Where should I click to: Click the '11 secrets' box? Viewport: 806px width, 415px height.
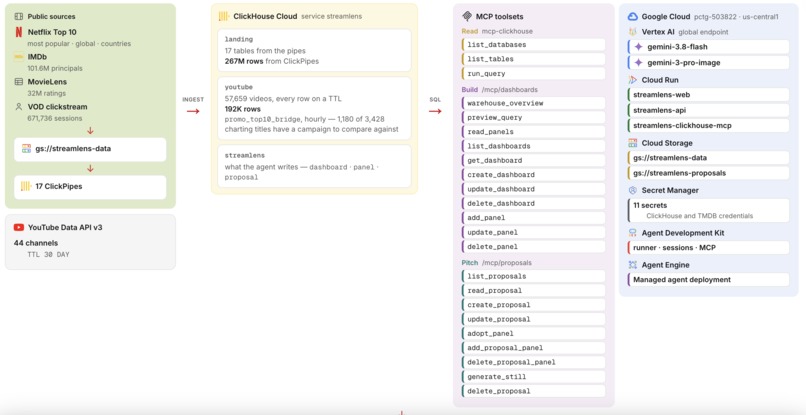pos(708,210)
